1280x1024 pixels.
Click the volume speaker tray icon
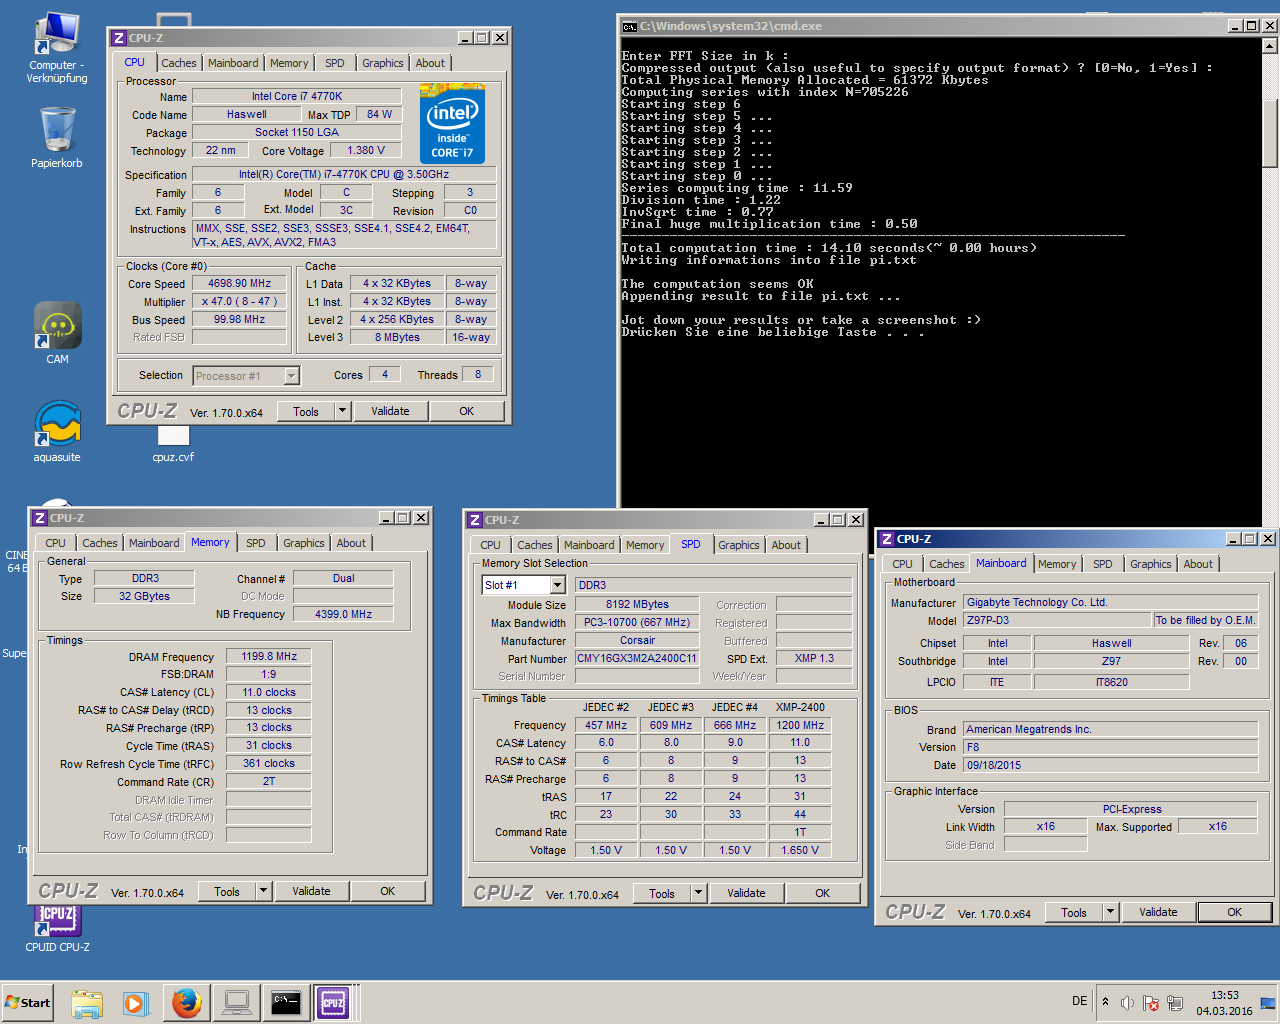pyautogui.click(x=1127, y=1003)
